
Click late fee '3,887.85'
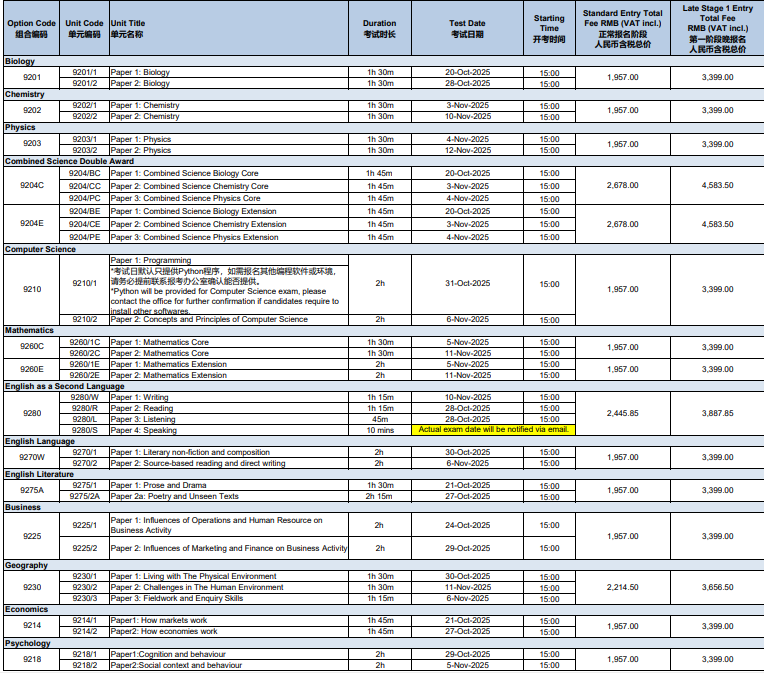click(717, 413)
